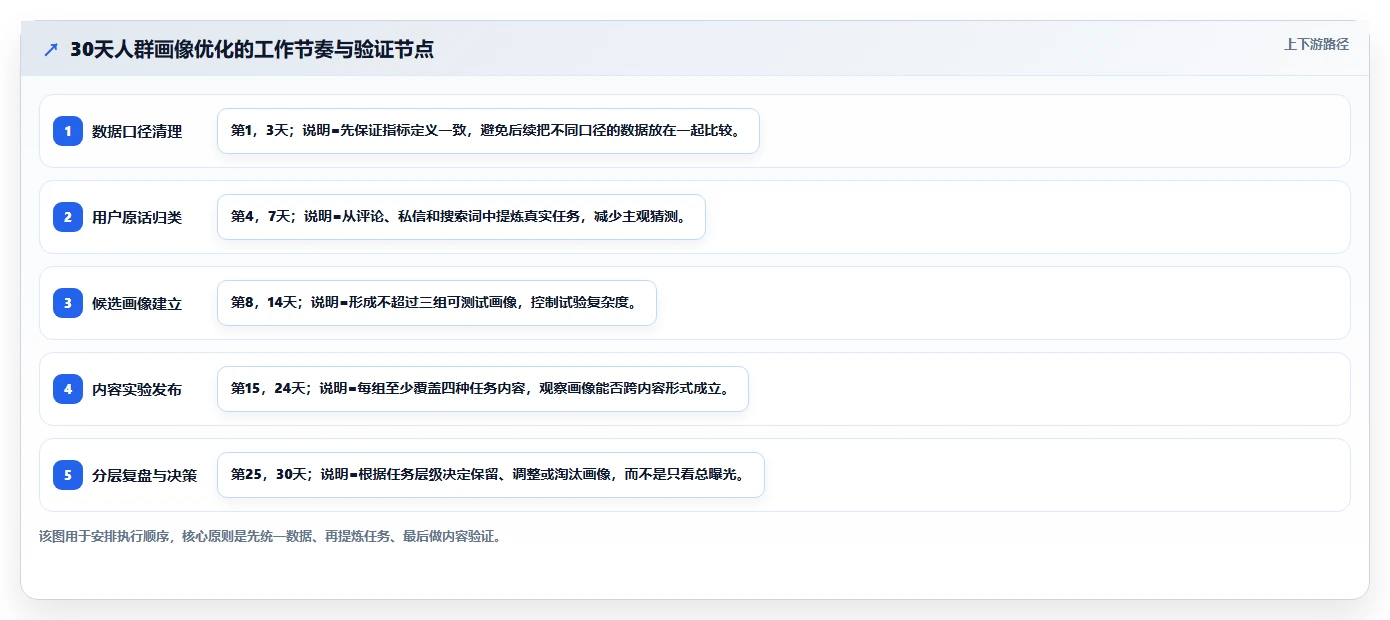The height and width of the screenshot is (620, 1390).
Task: Click the 分层复盘与决策 step label
Action: click(x=145, y=475)
